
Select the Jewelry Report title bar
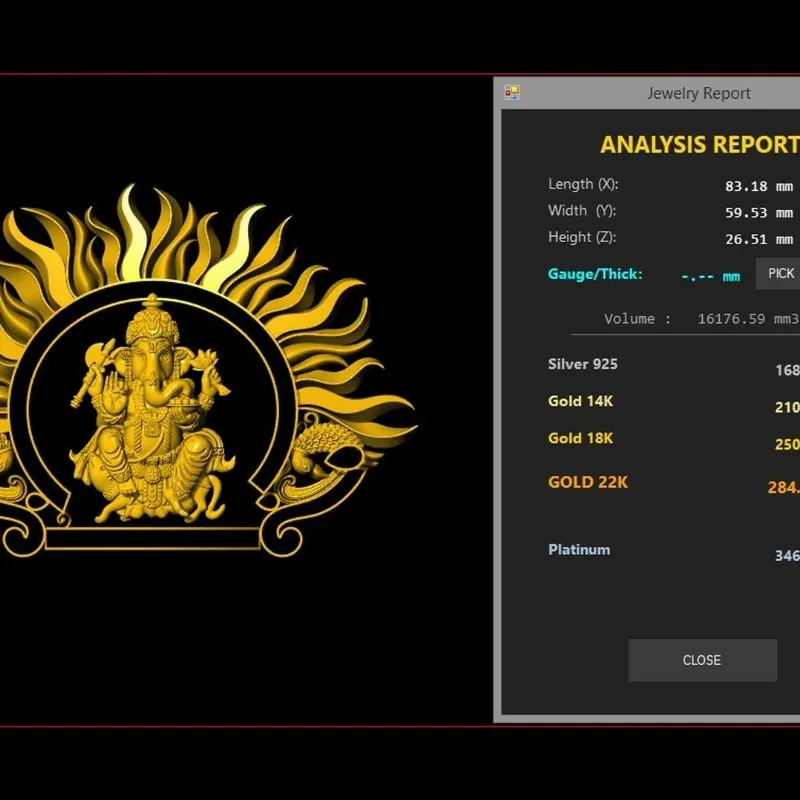click(x=647, y=93)
